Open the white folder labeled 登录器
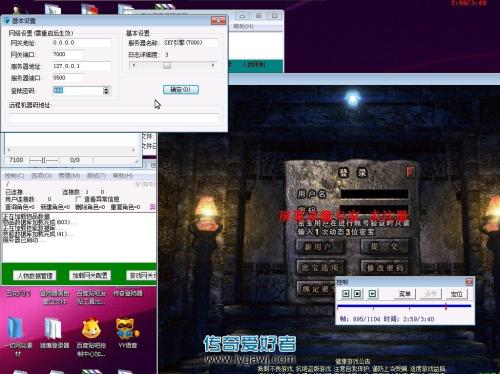The width and height of the screenshot is (500, 374). (54, 332)
